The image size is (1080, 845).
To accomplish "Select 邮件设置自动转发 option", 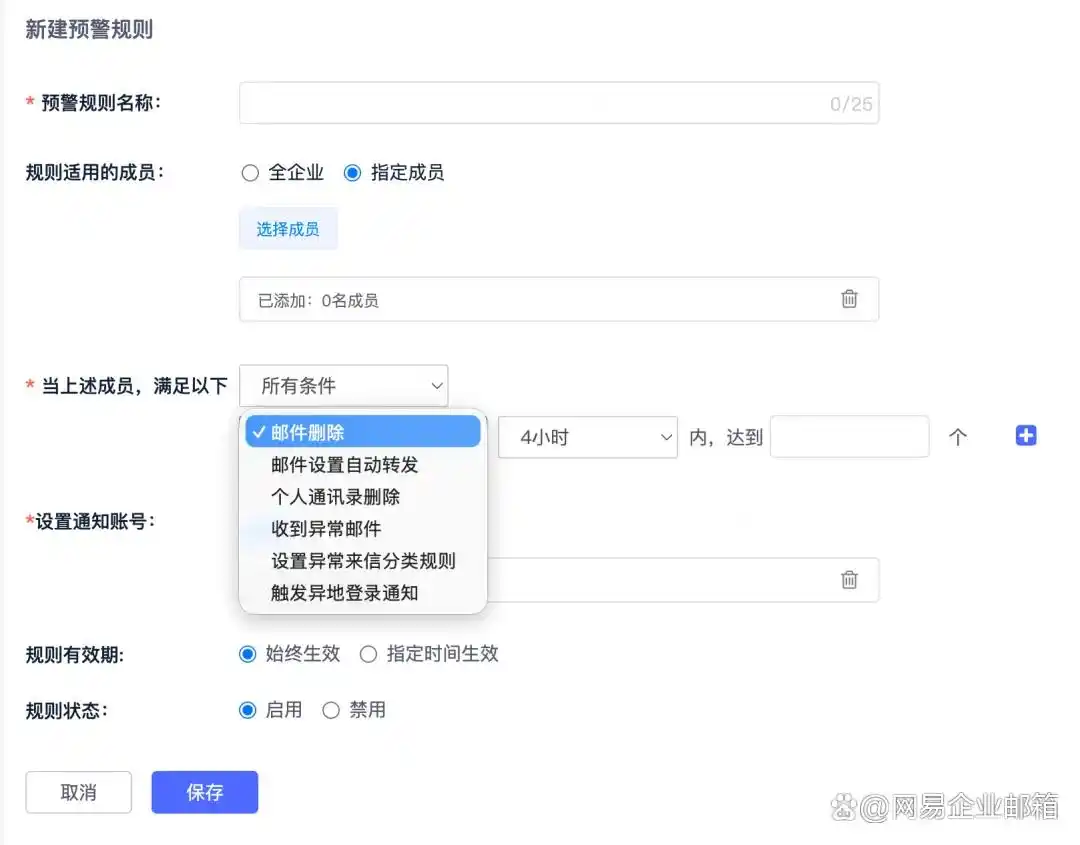I will (344, 464).
